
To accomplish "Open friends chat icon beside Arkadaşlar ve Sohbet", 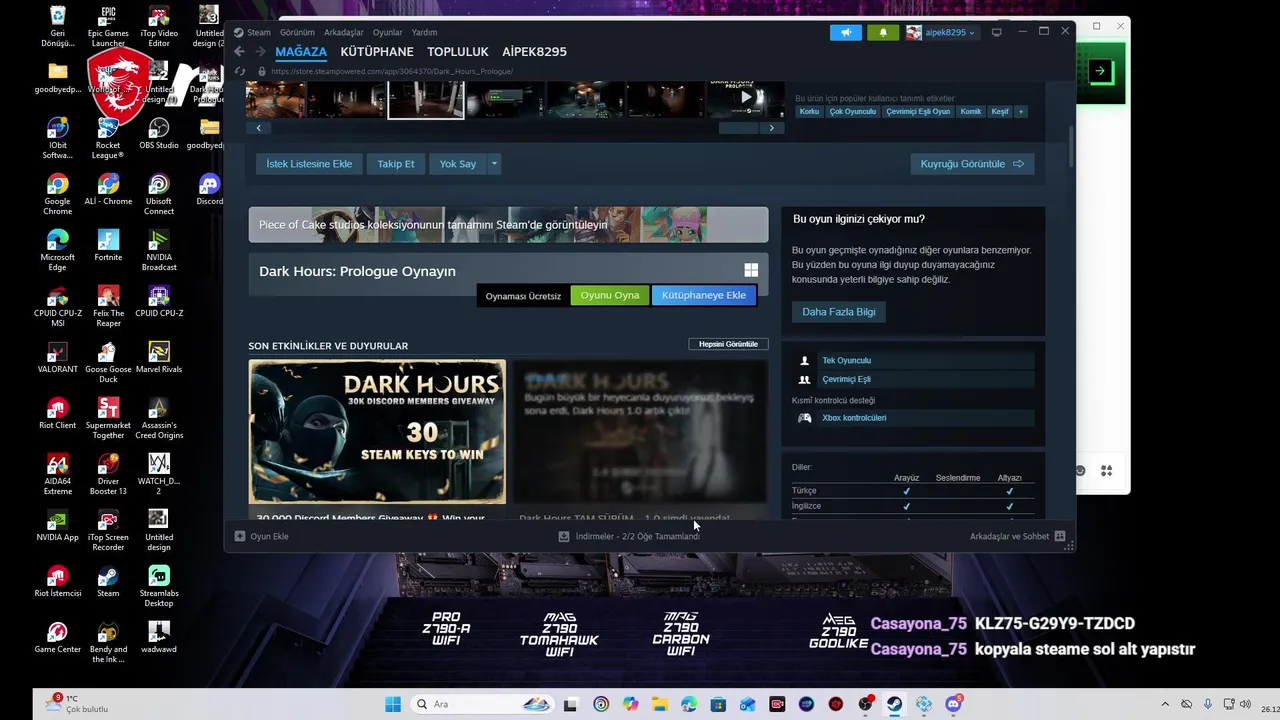I will (1060, 536).
